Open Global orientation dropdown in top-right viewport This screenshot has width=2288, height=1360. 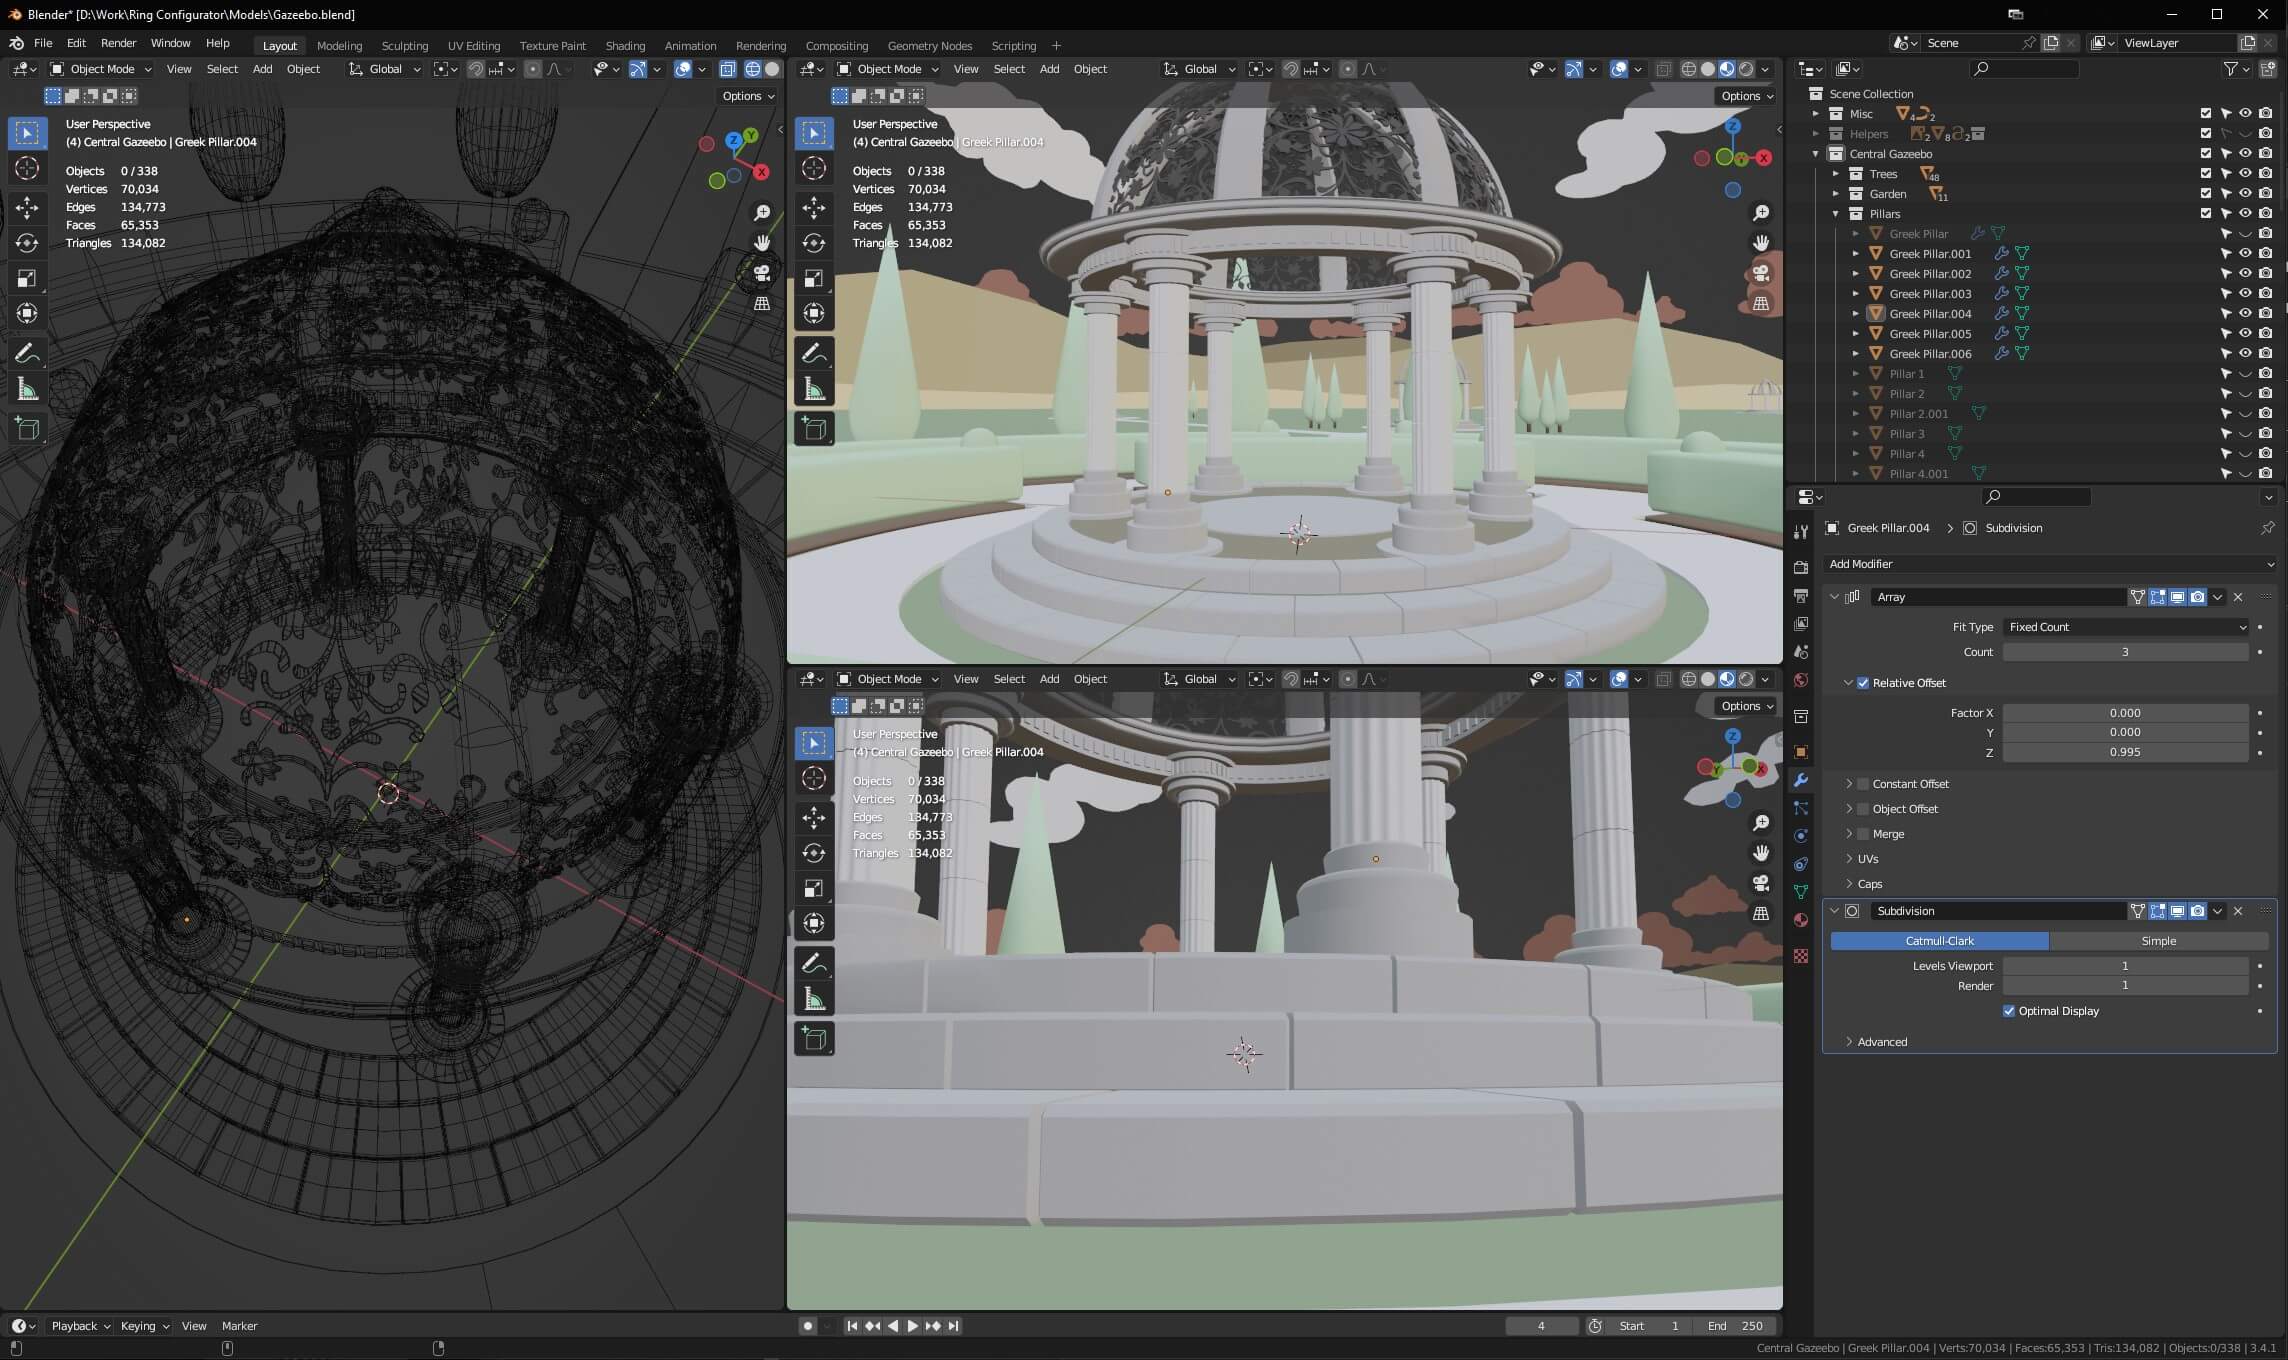[x=1199, y=69]
